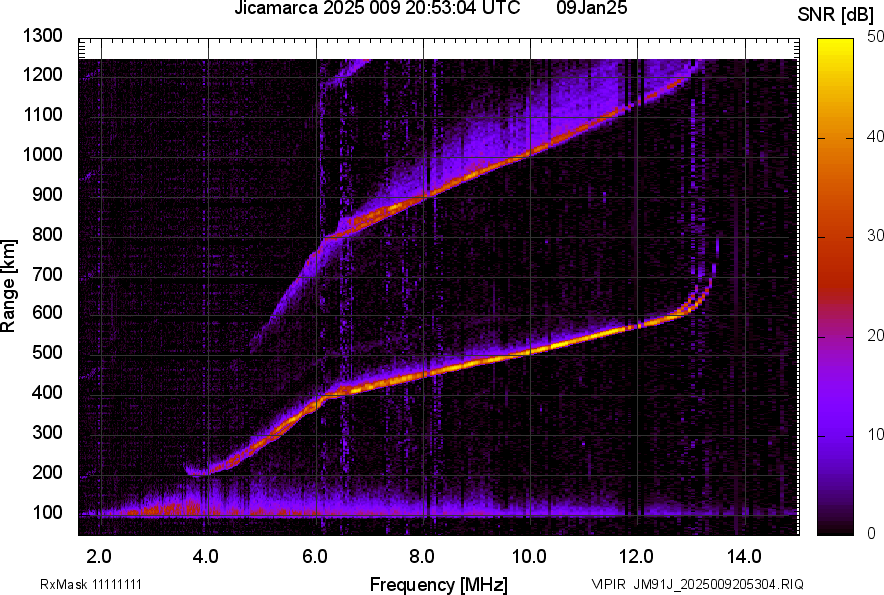Click the 1200 range tick label

pyautogui.click(x=42, y=74)
